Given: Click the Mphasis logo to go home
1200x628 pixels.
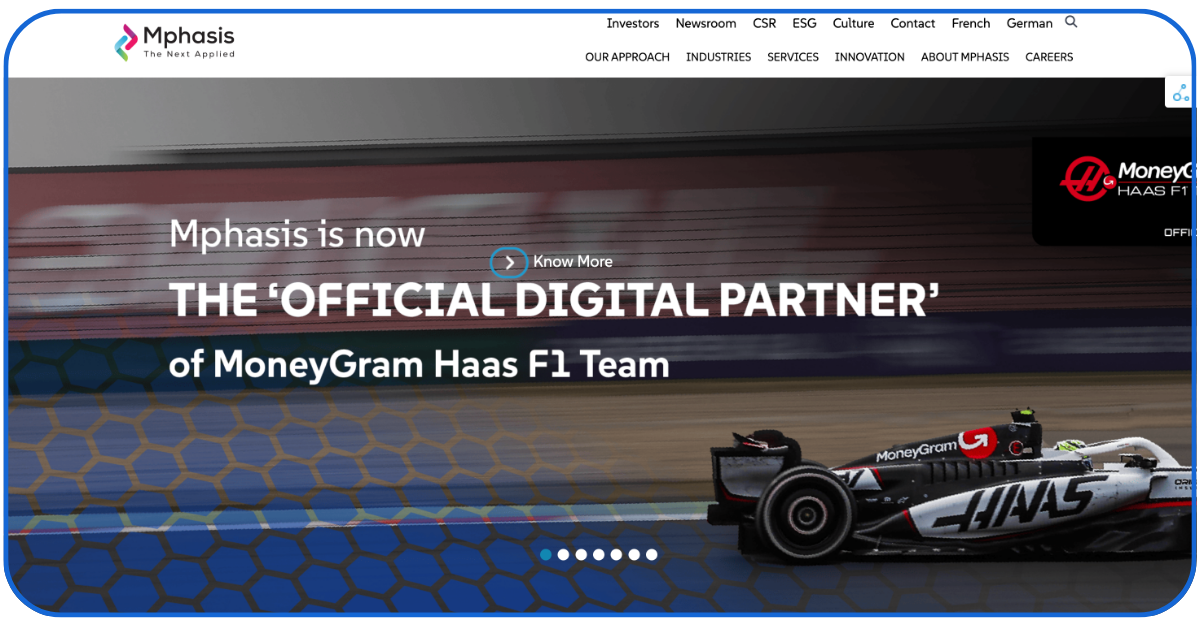Looking at the screenshot, I should click(174, 42).
